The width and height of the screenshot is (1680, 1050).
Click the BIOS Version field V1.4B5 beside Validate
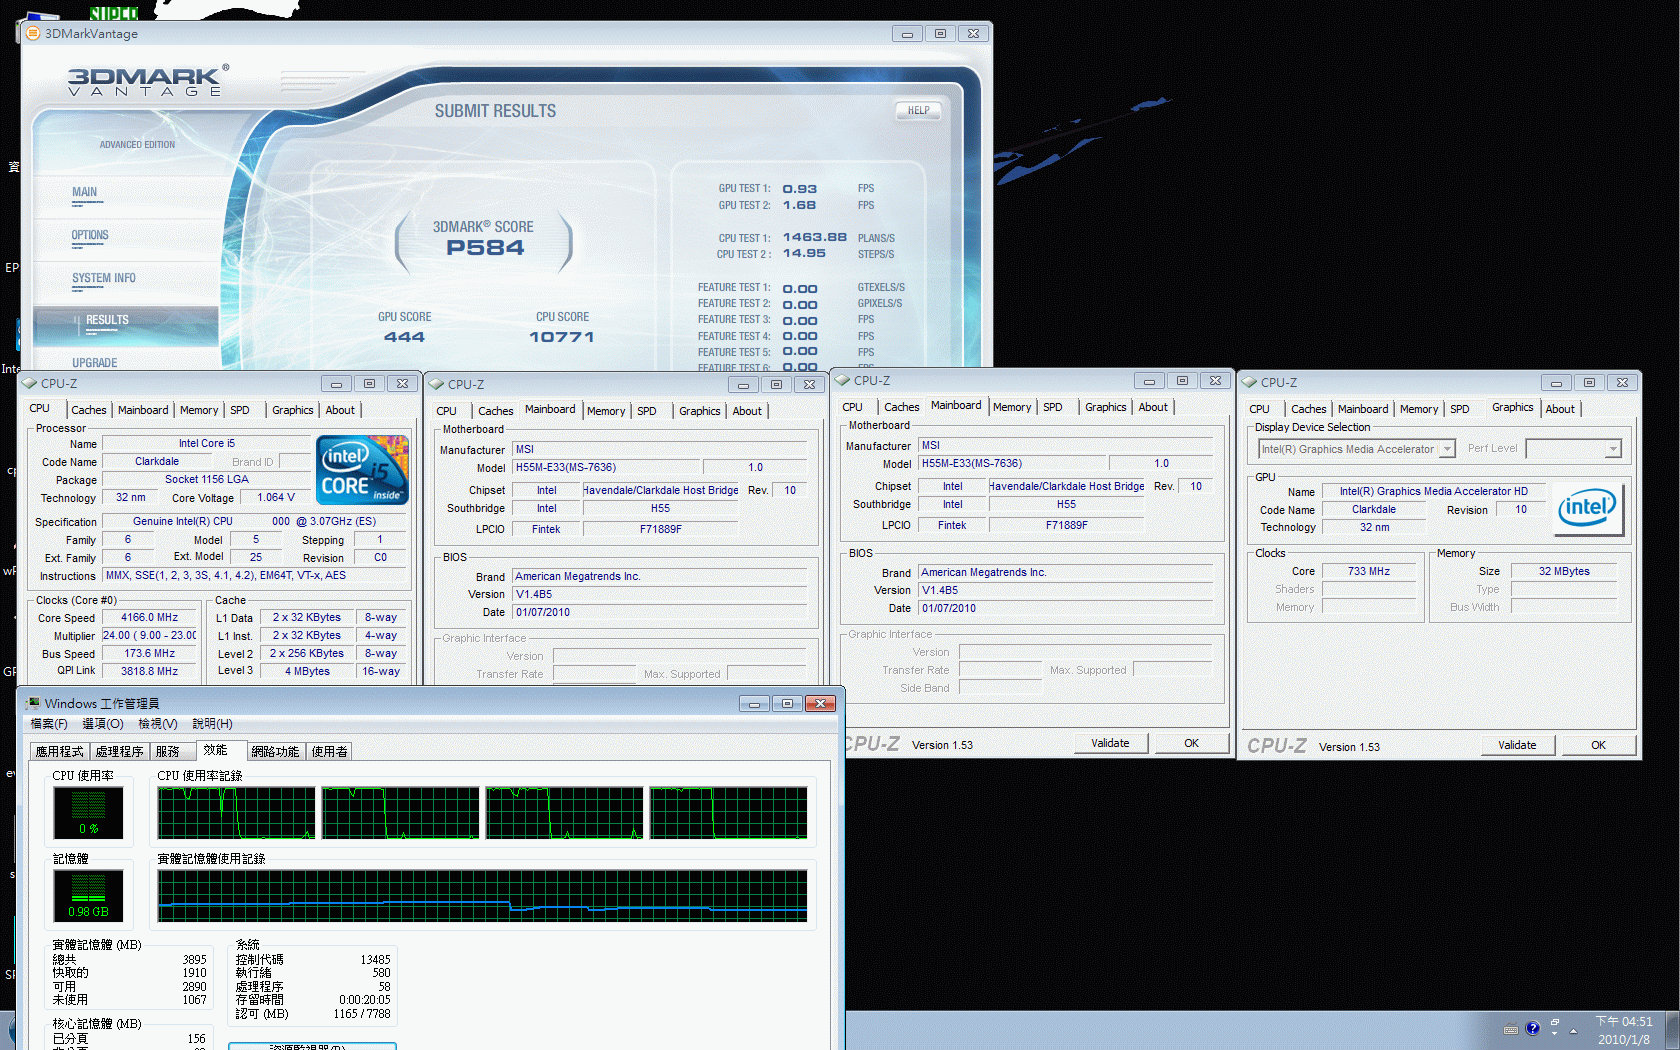point(1065,590)
